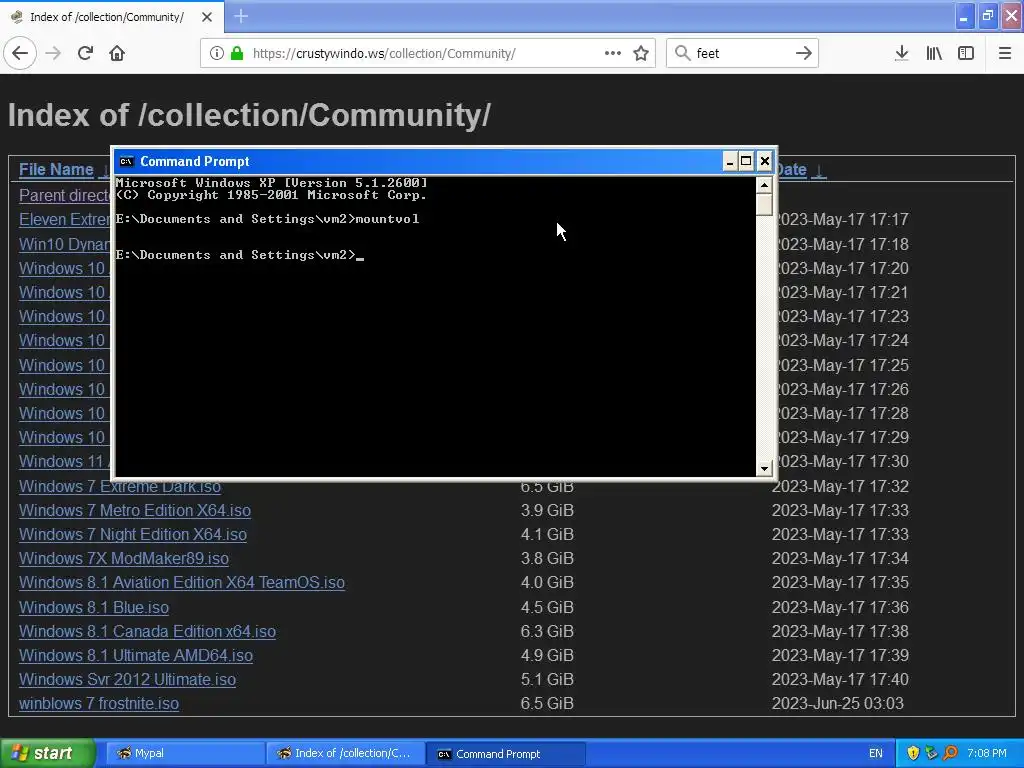Viewport: 1024px width, 768px height.
Task: Select date 2023-Jun-25 03:03
Action: [x=838, y=703]
